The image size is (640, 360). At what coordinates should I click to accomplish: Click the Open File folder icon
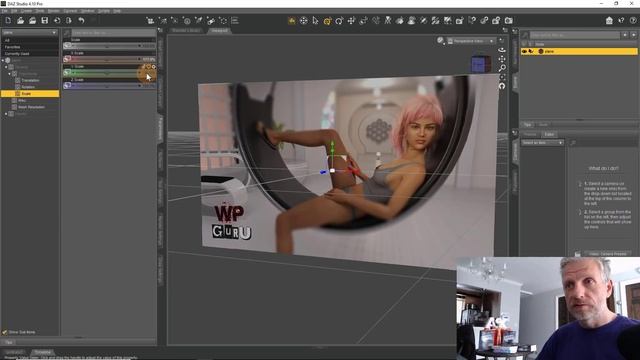point(20,20)
